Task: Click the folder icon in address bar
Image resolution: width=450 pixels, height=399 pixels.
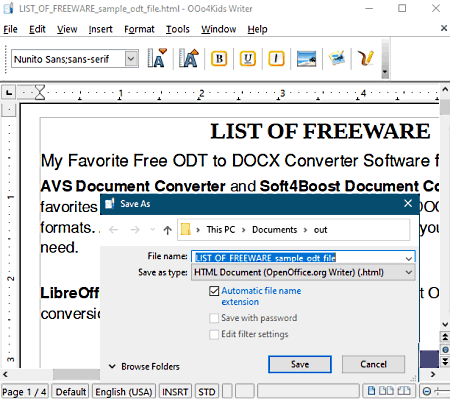Action: tap(186, 229)
